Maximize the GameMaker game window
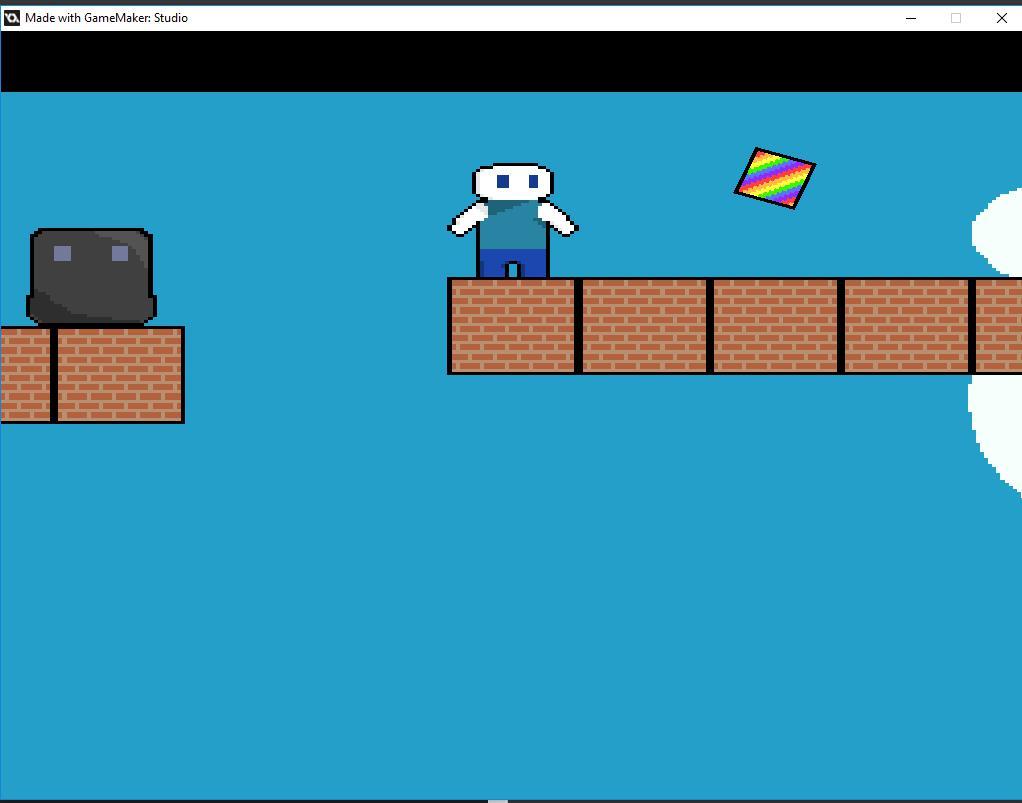 point(955,17)
